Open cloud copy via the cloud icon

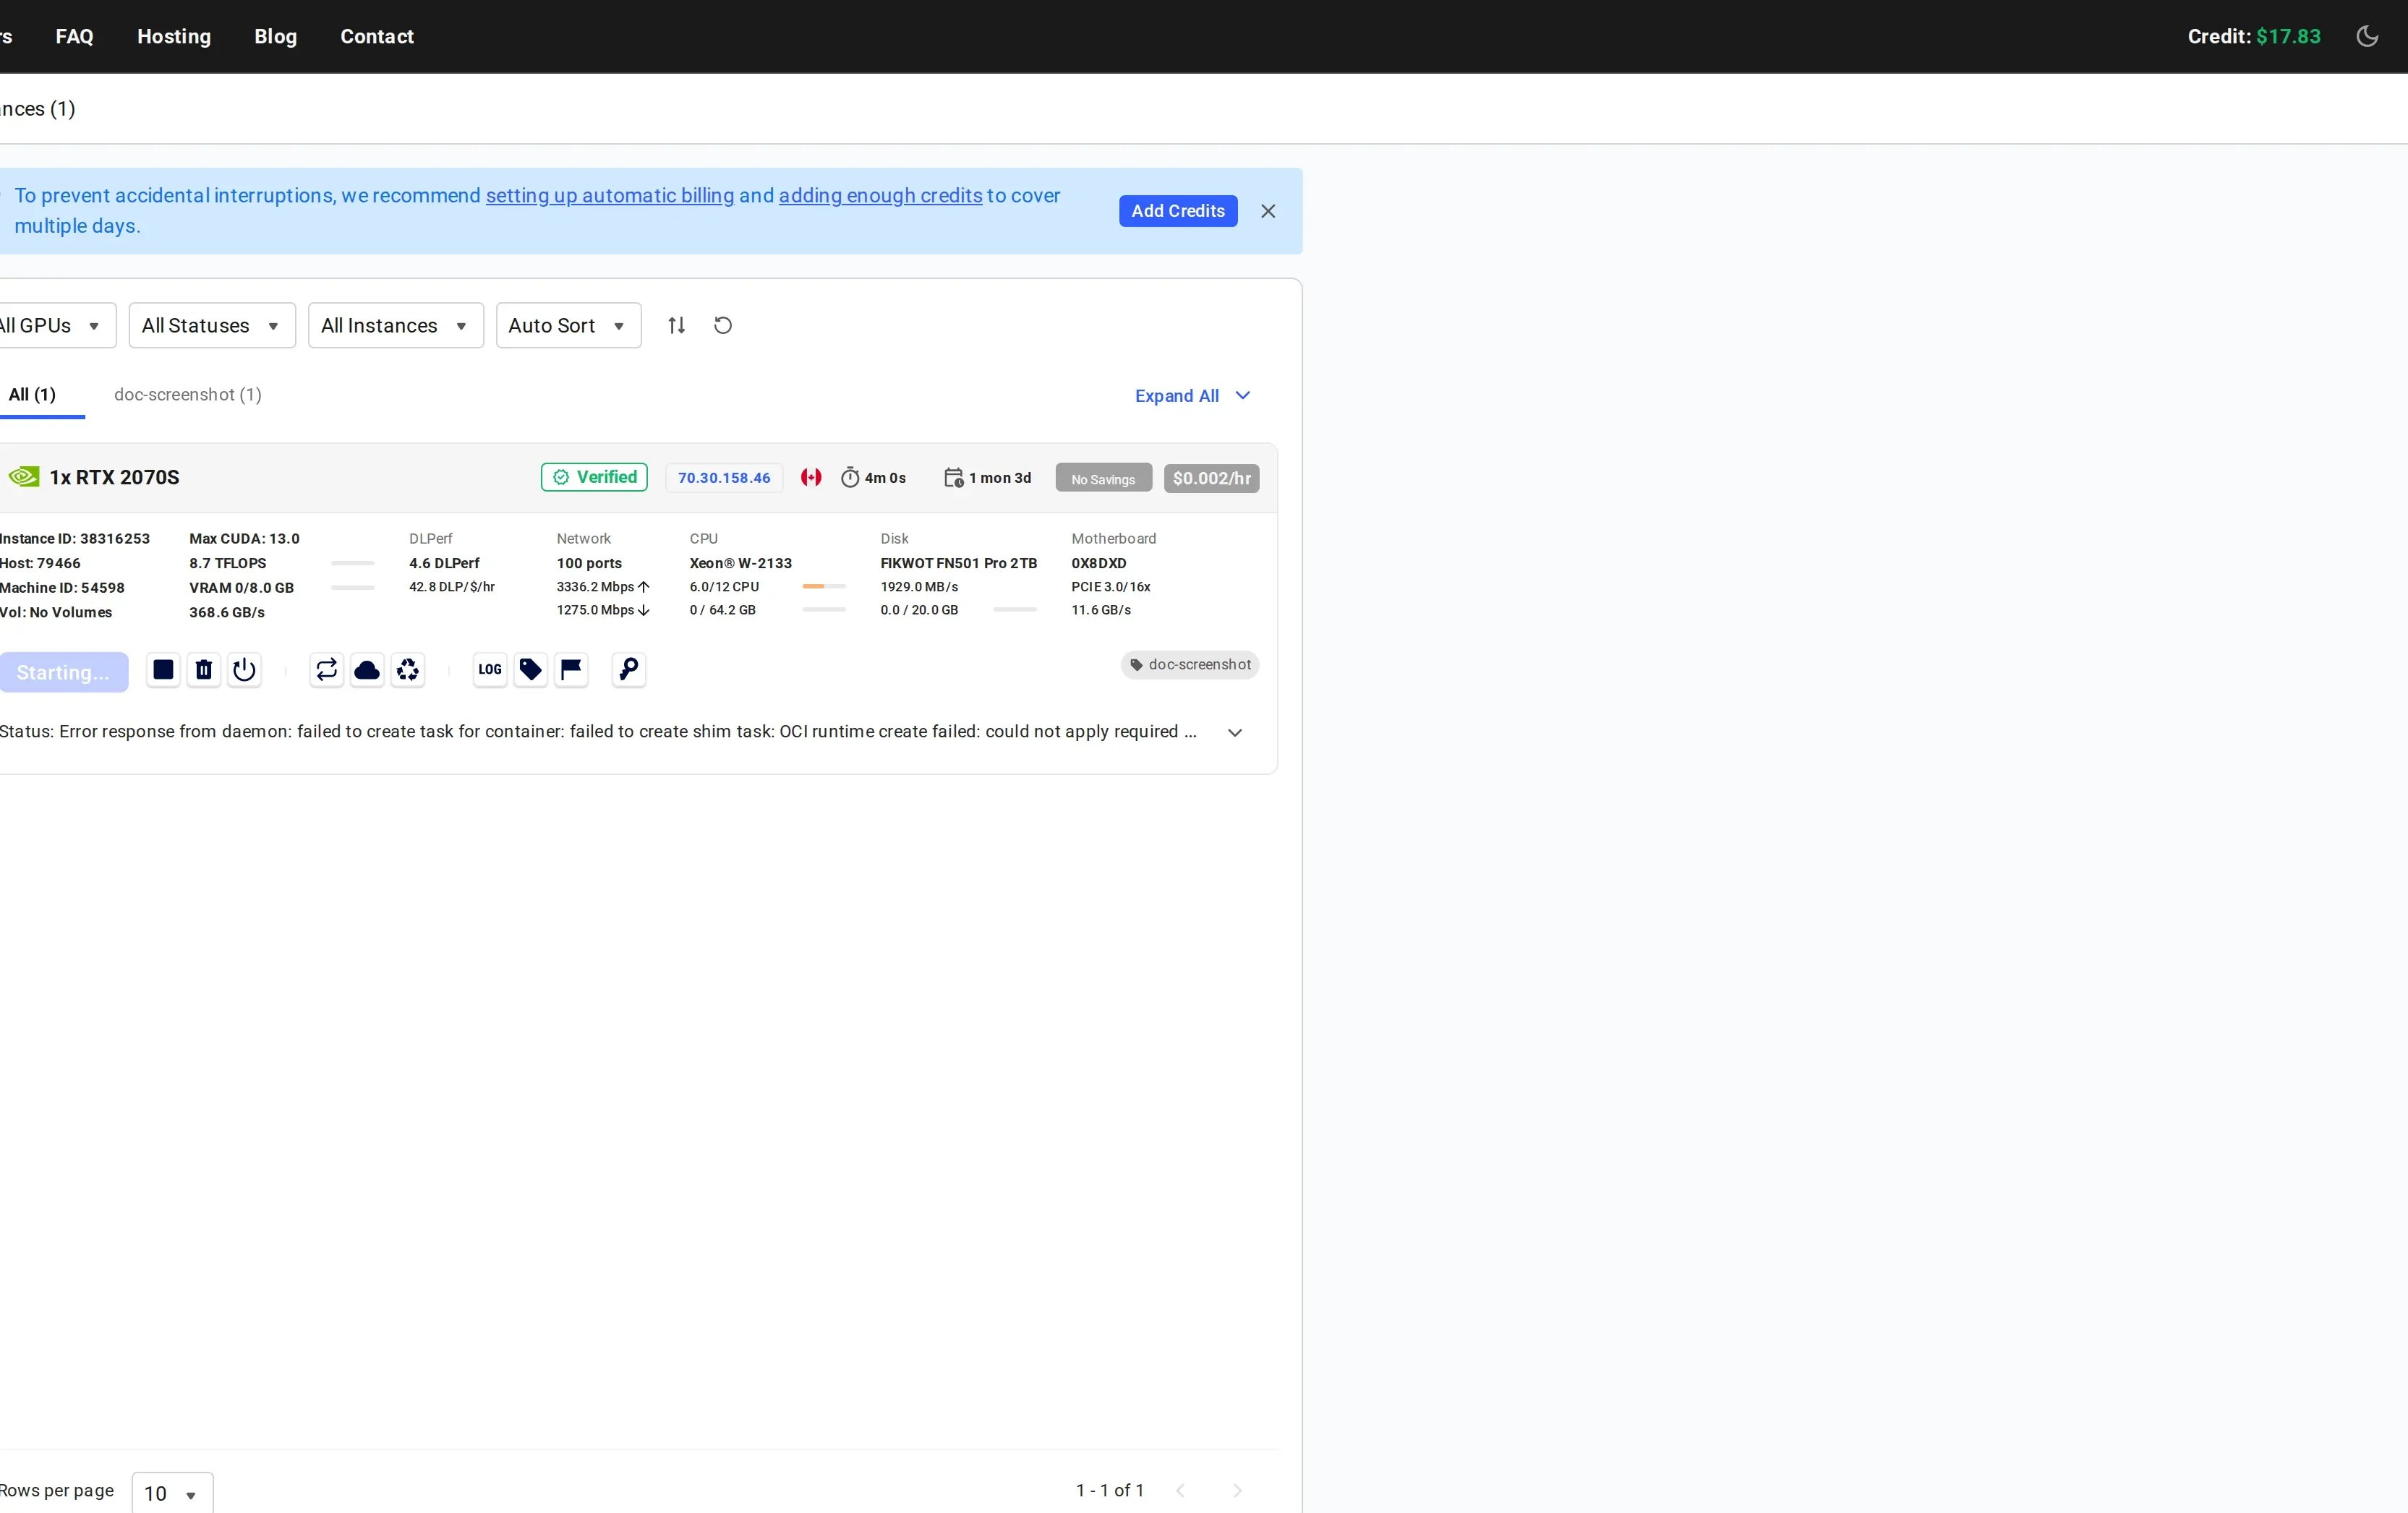coord(367,669)
